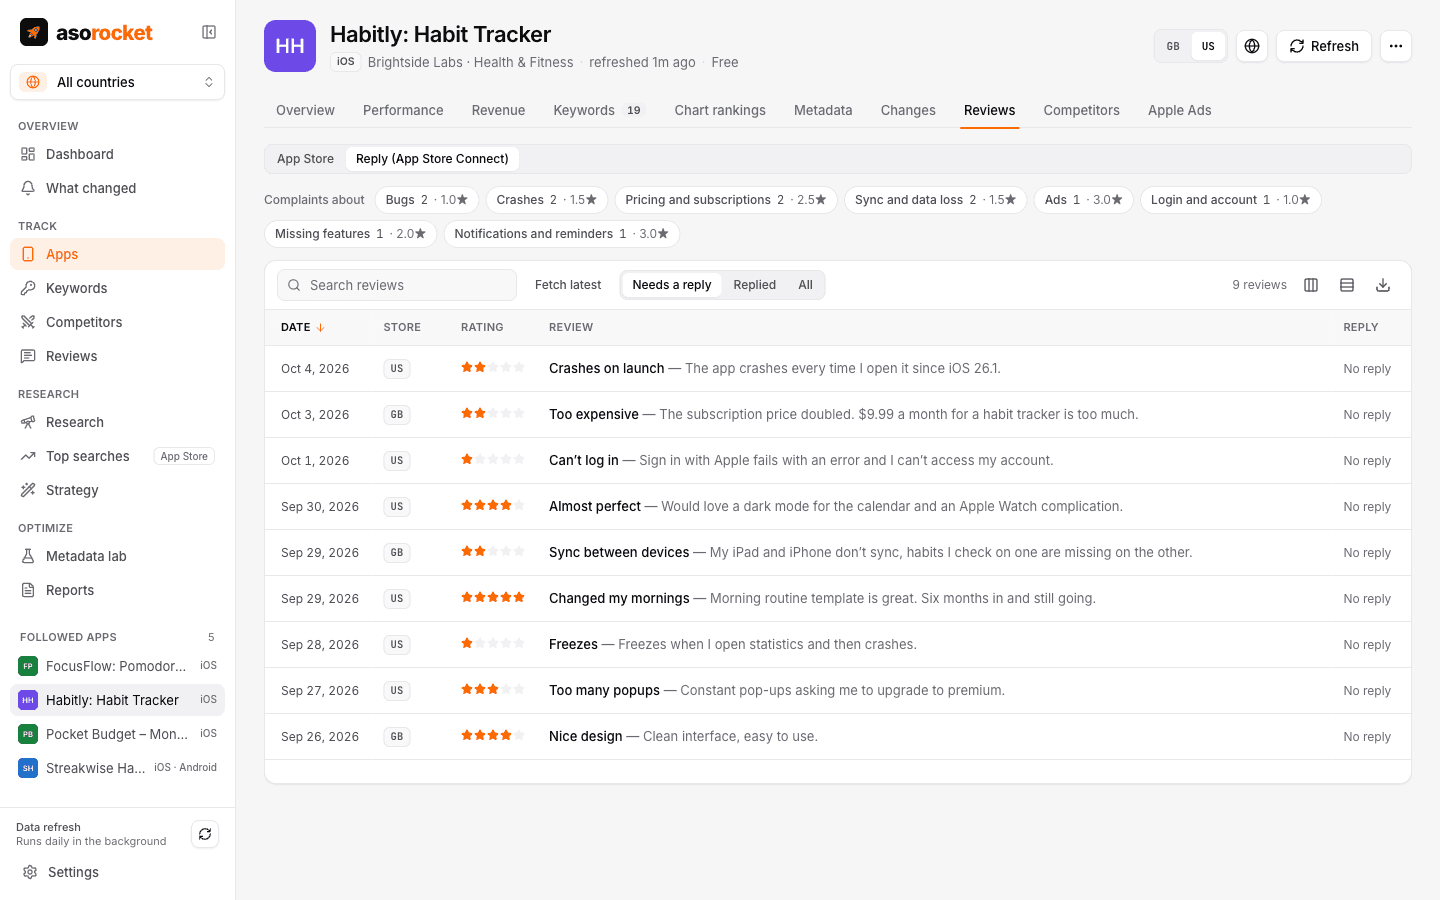
Task: Open Chart rankings tab
Action: (x=720, y=110)
